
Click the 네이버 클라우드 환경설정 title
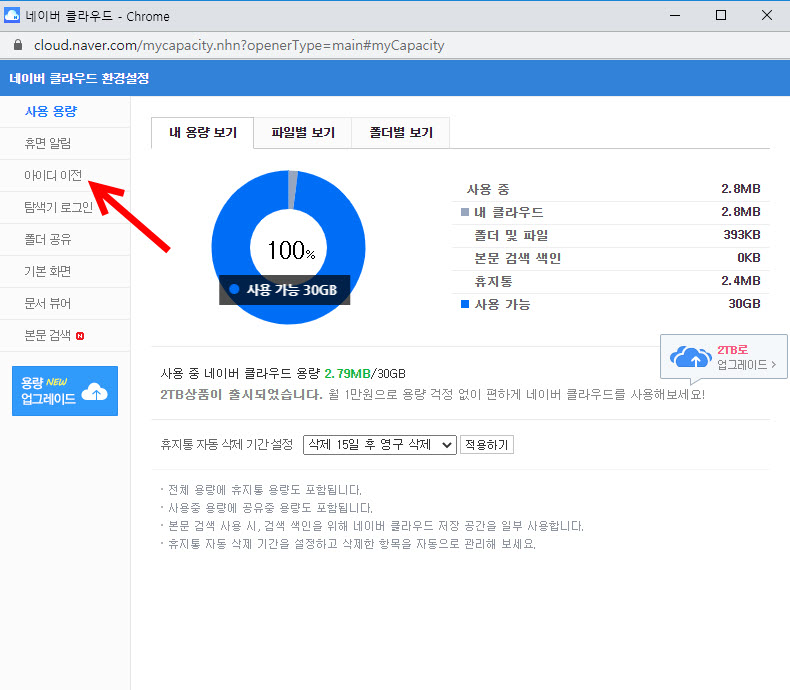pos(79,79)
